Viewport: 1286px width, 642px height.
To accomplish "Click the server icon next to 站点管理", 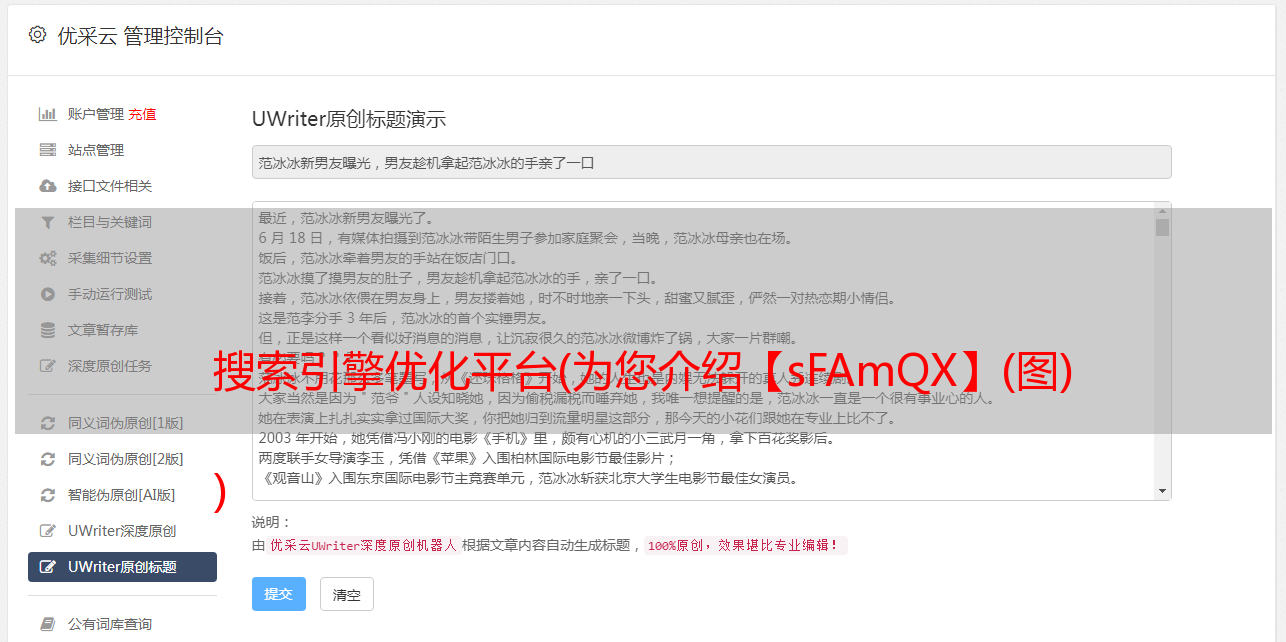I will coord(47,150).
